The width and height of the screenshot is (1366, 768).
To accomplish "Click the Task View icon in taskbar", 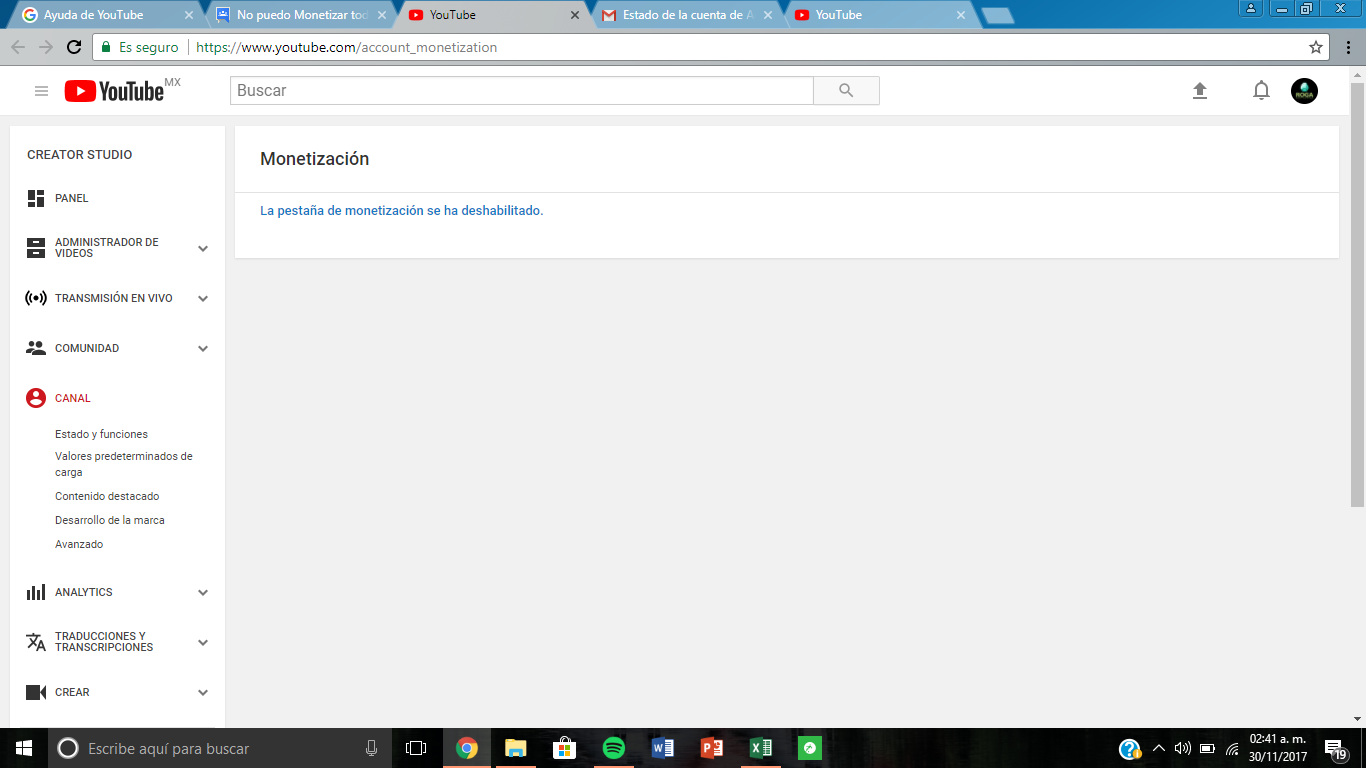I will 416,748.
